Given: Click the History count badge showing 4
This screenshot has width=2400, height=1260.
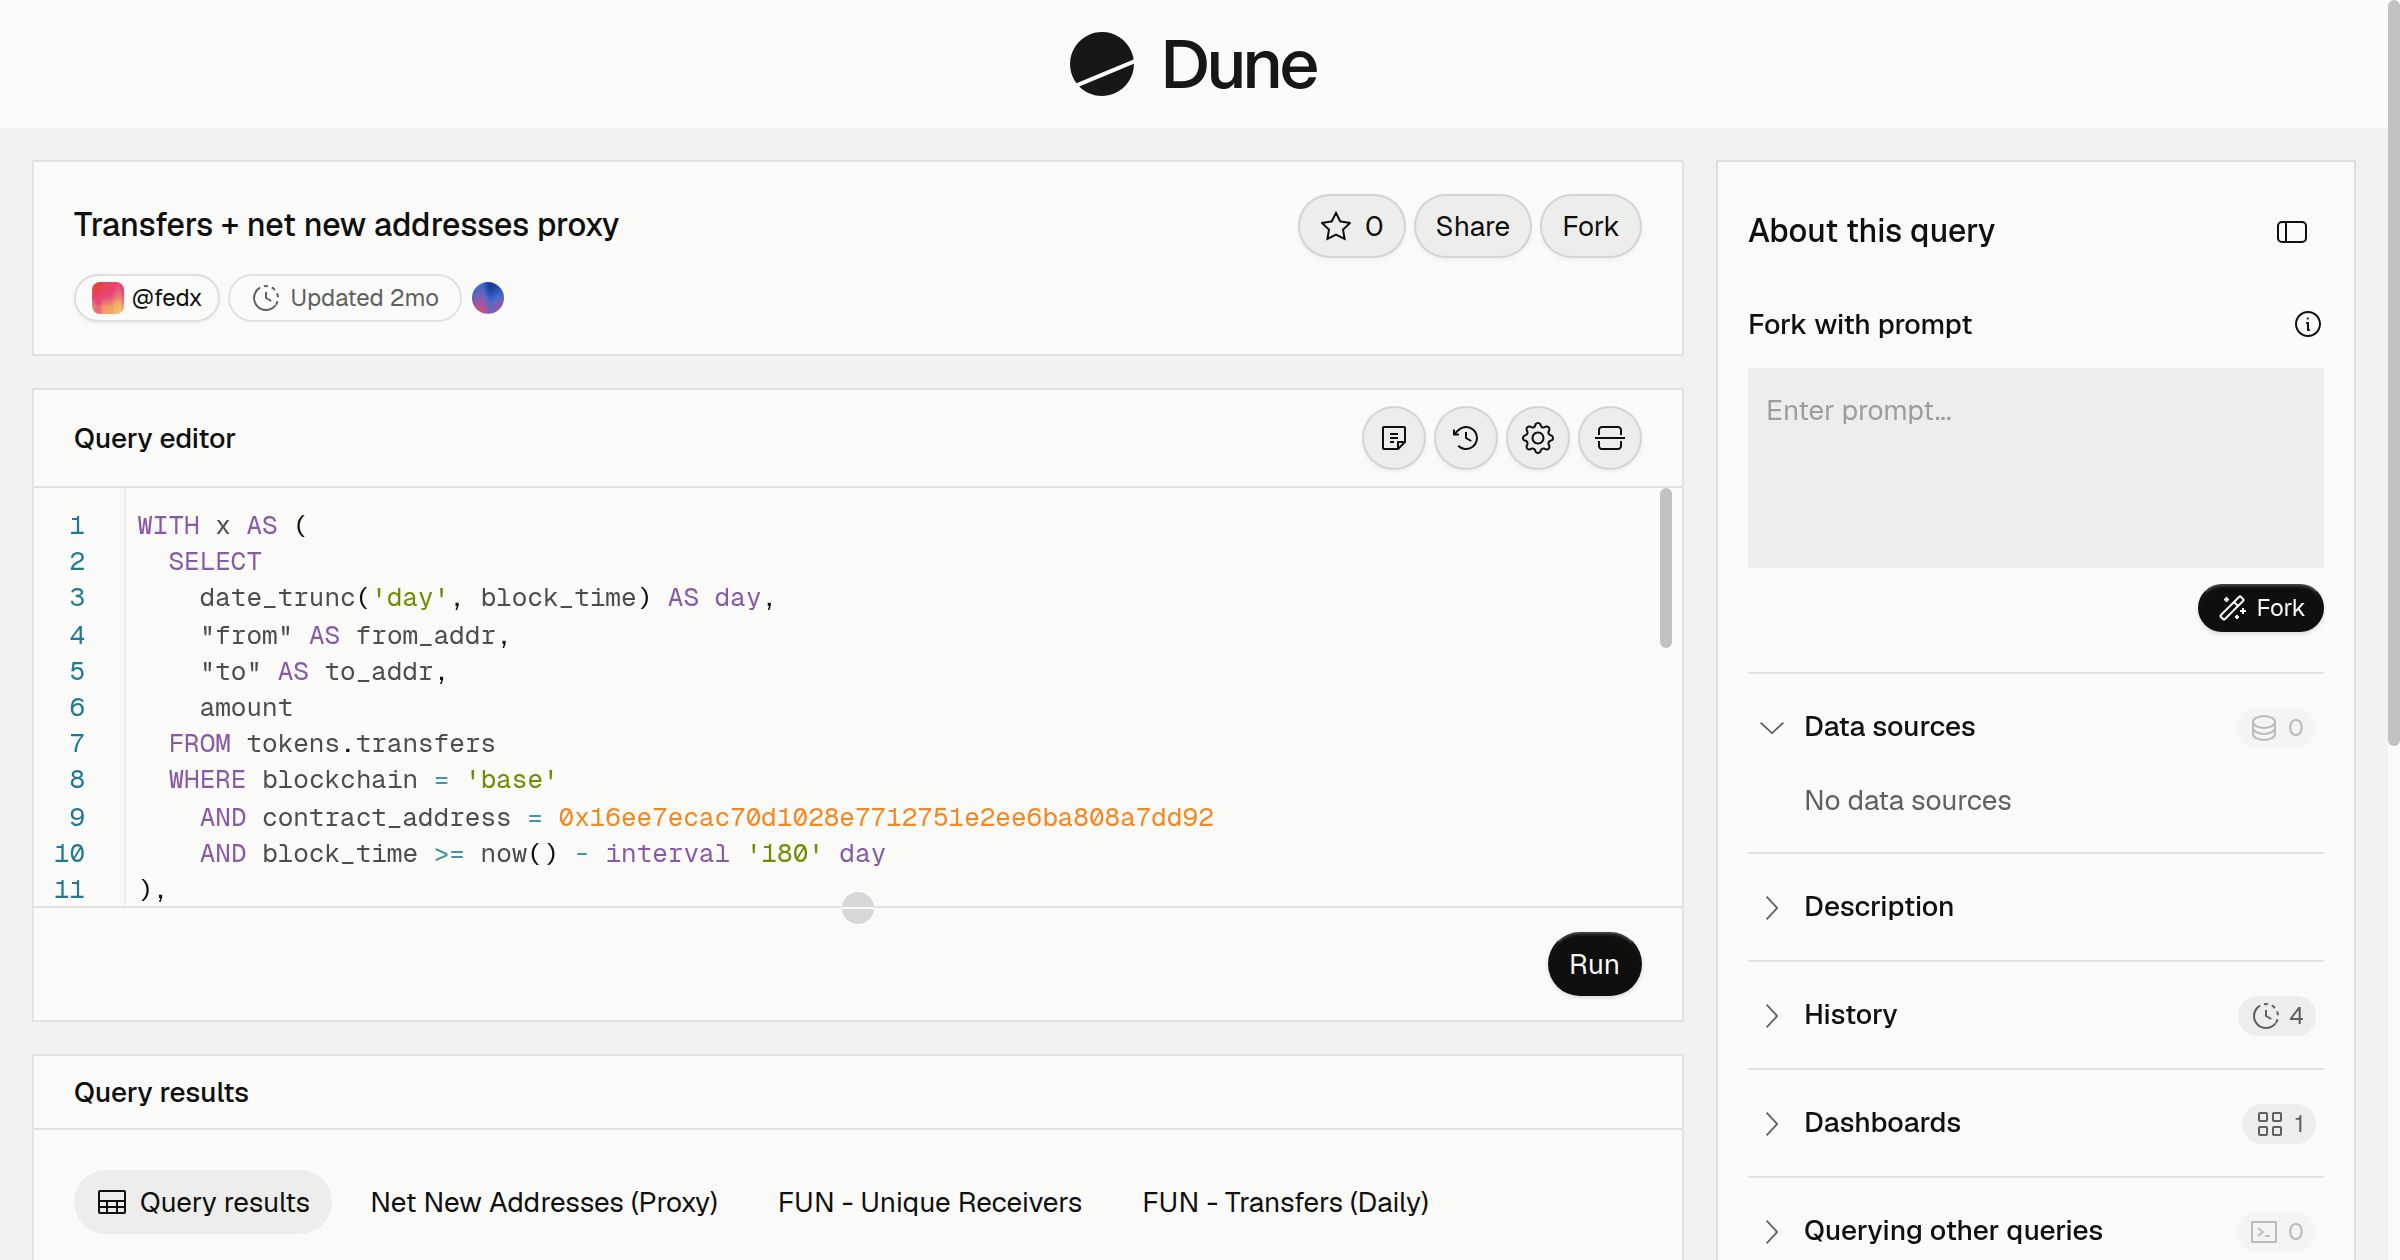Looking at the screenshot, I should [x=2277, y=1015].
